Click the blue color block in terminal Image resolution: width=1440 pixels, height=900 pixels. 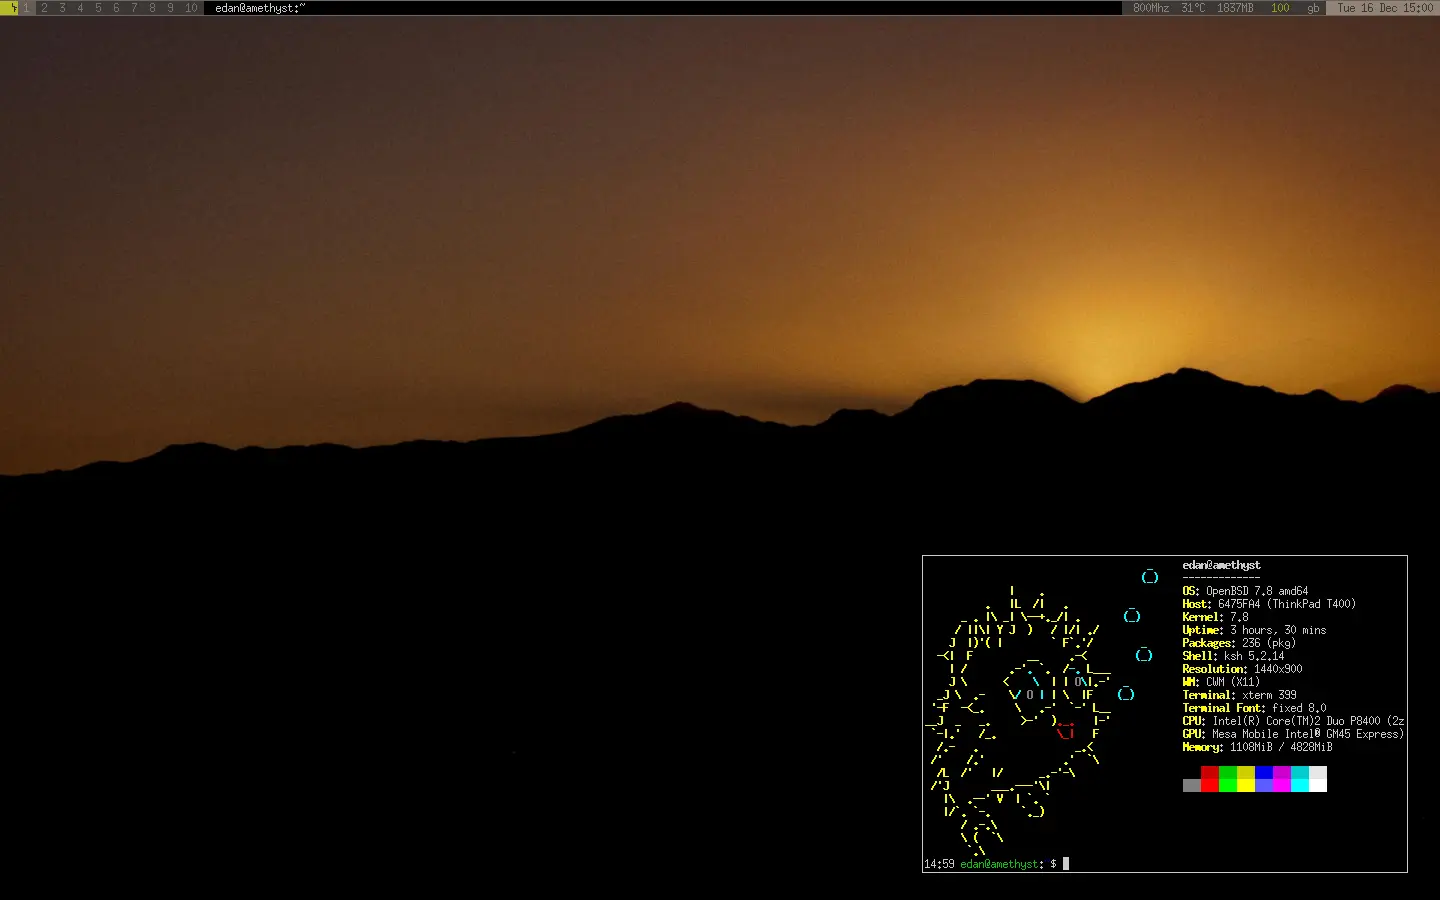[1264, 779]
